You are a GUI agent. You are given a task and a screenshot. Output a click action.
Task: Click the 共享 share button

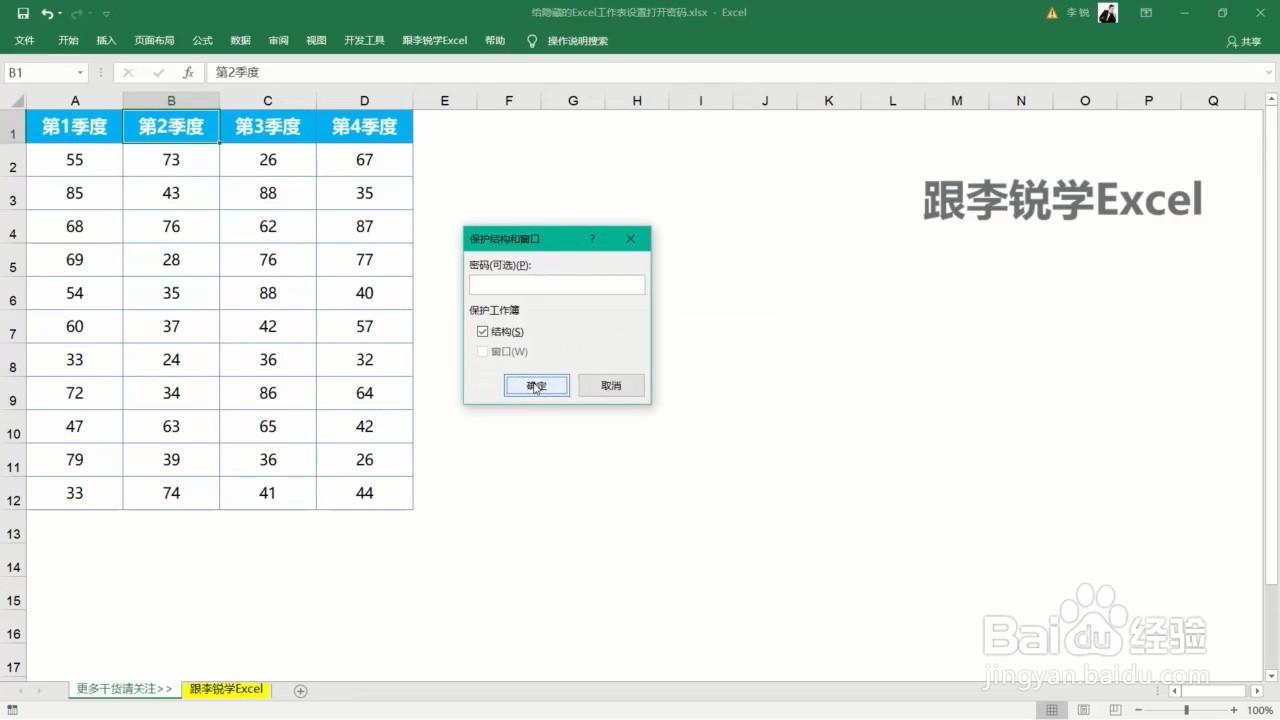[x=1244, y=42]
